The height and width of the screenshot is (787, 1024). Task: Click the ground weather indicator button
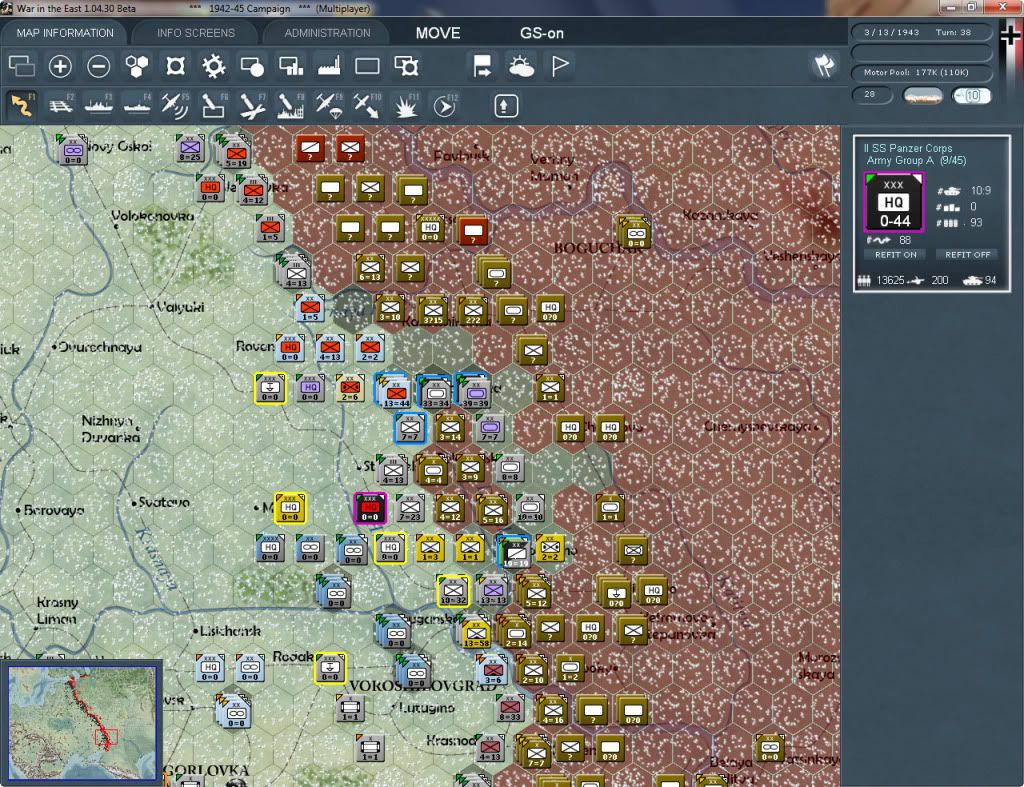pyautogui.click(x=922, y=96)
